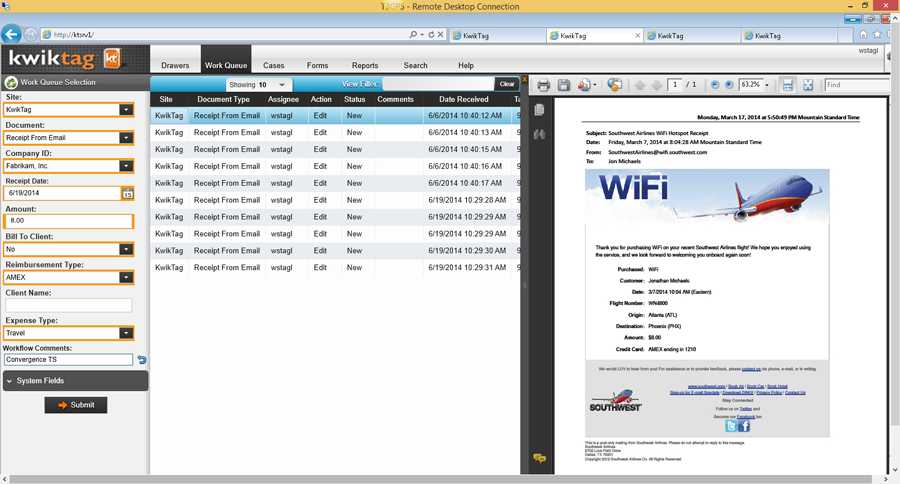Switch PDF to fit full page view

coord(808,85)
